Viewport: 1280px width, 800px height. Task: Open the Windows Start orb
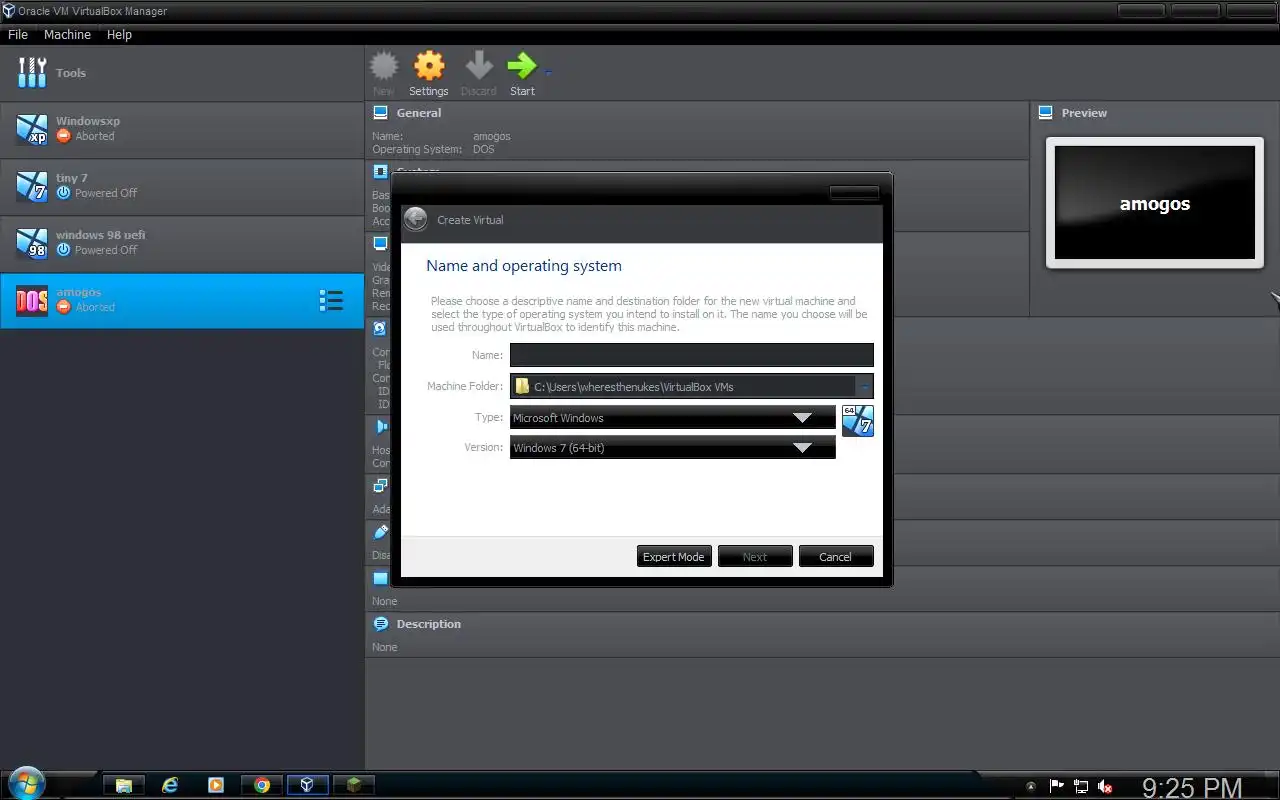(x=25, y=783)
